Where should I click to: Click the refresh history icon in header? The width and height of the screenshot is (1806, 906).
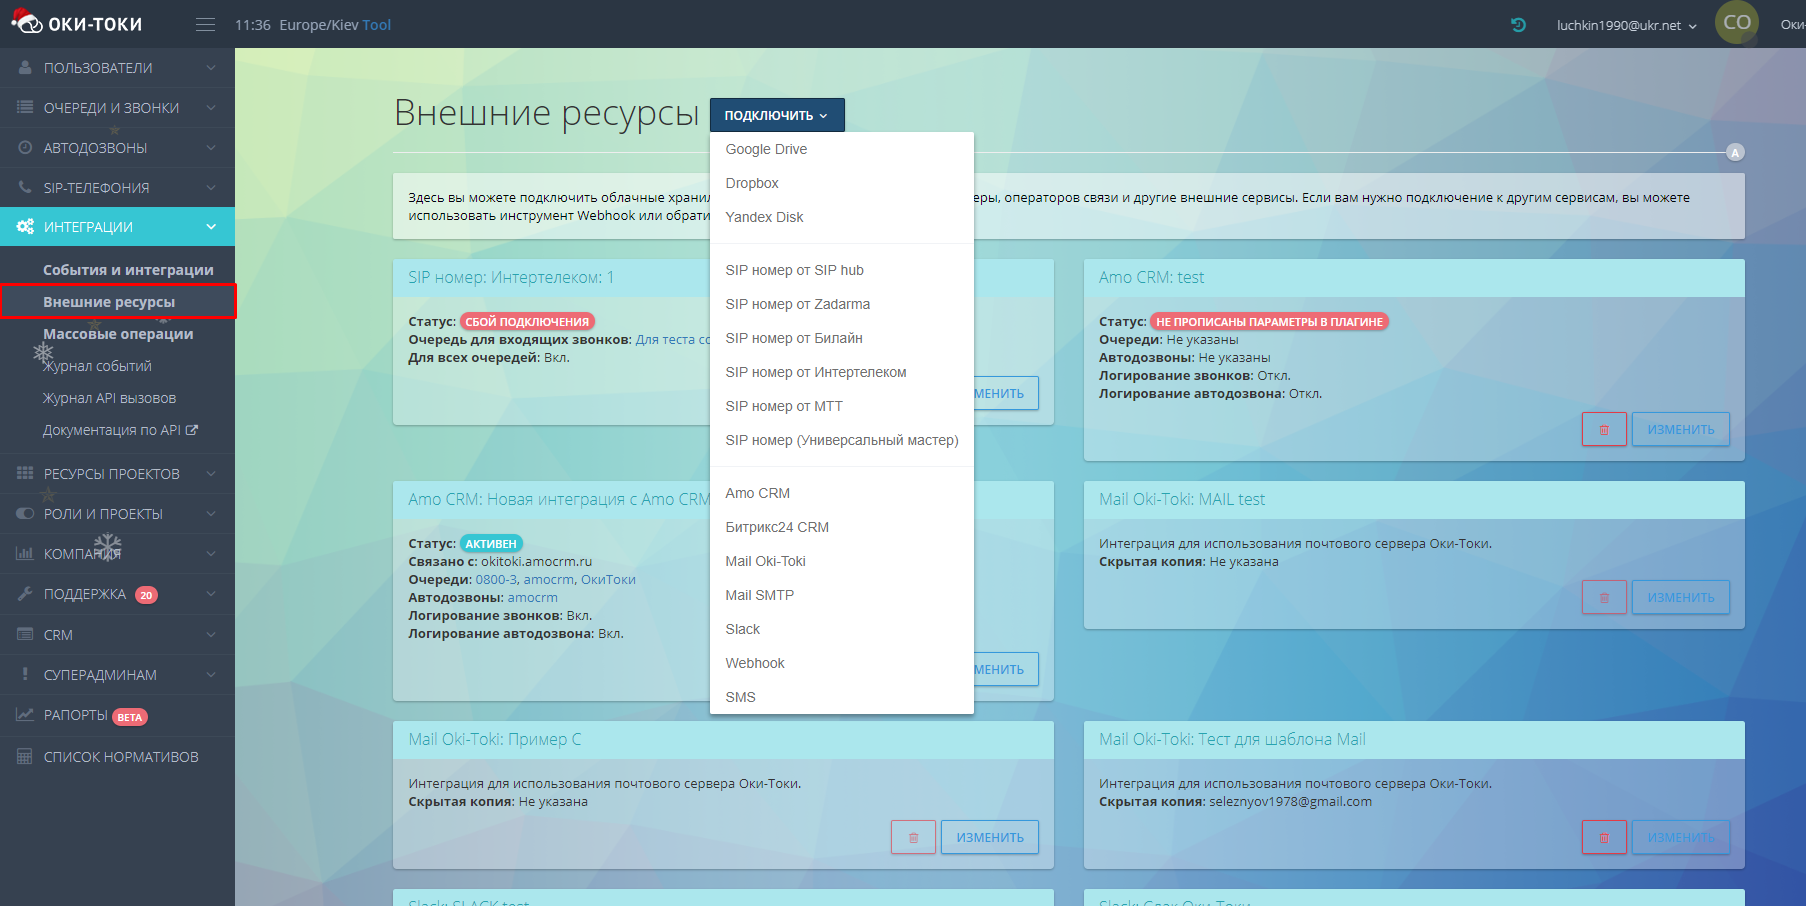[x=1518, y=25]
